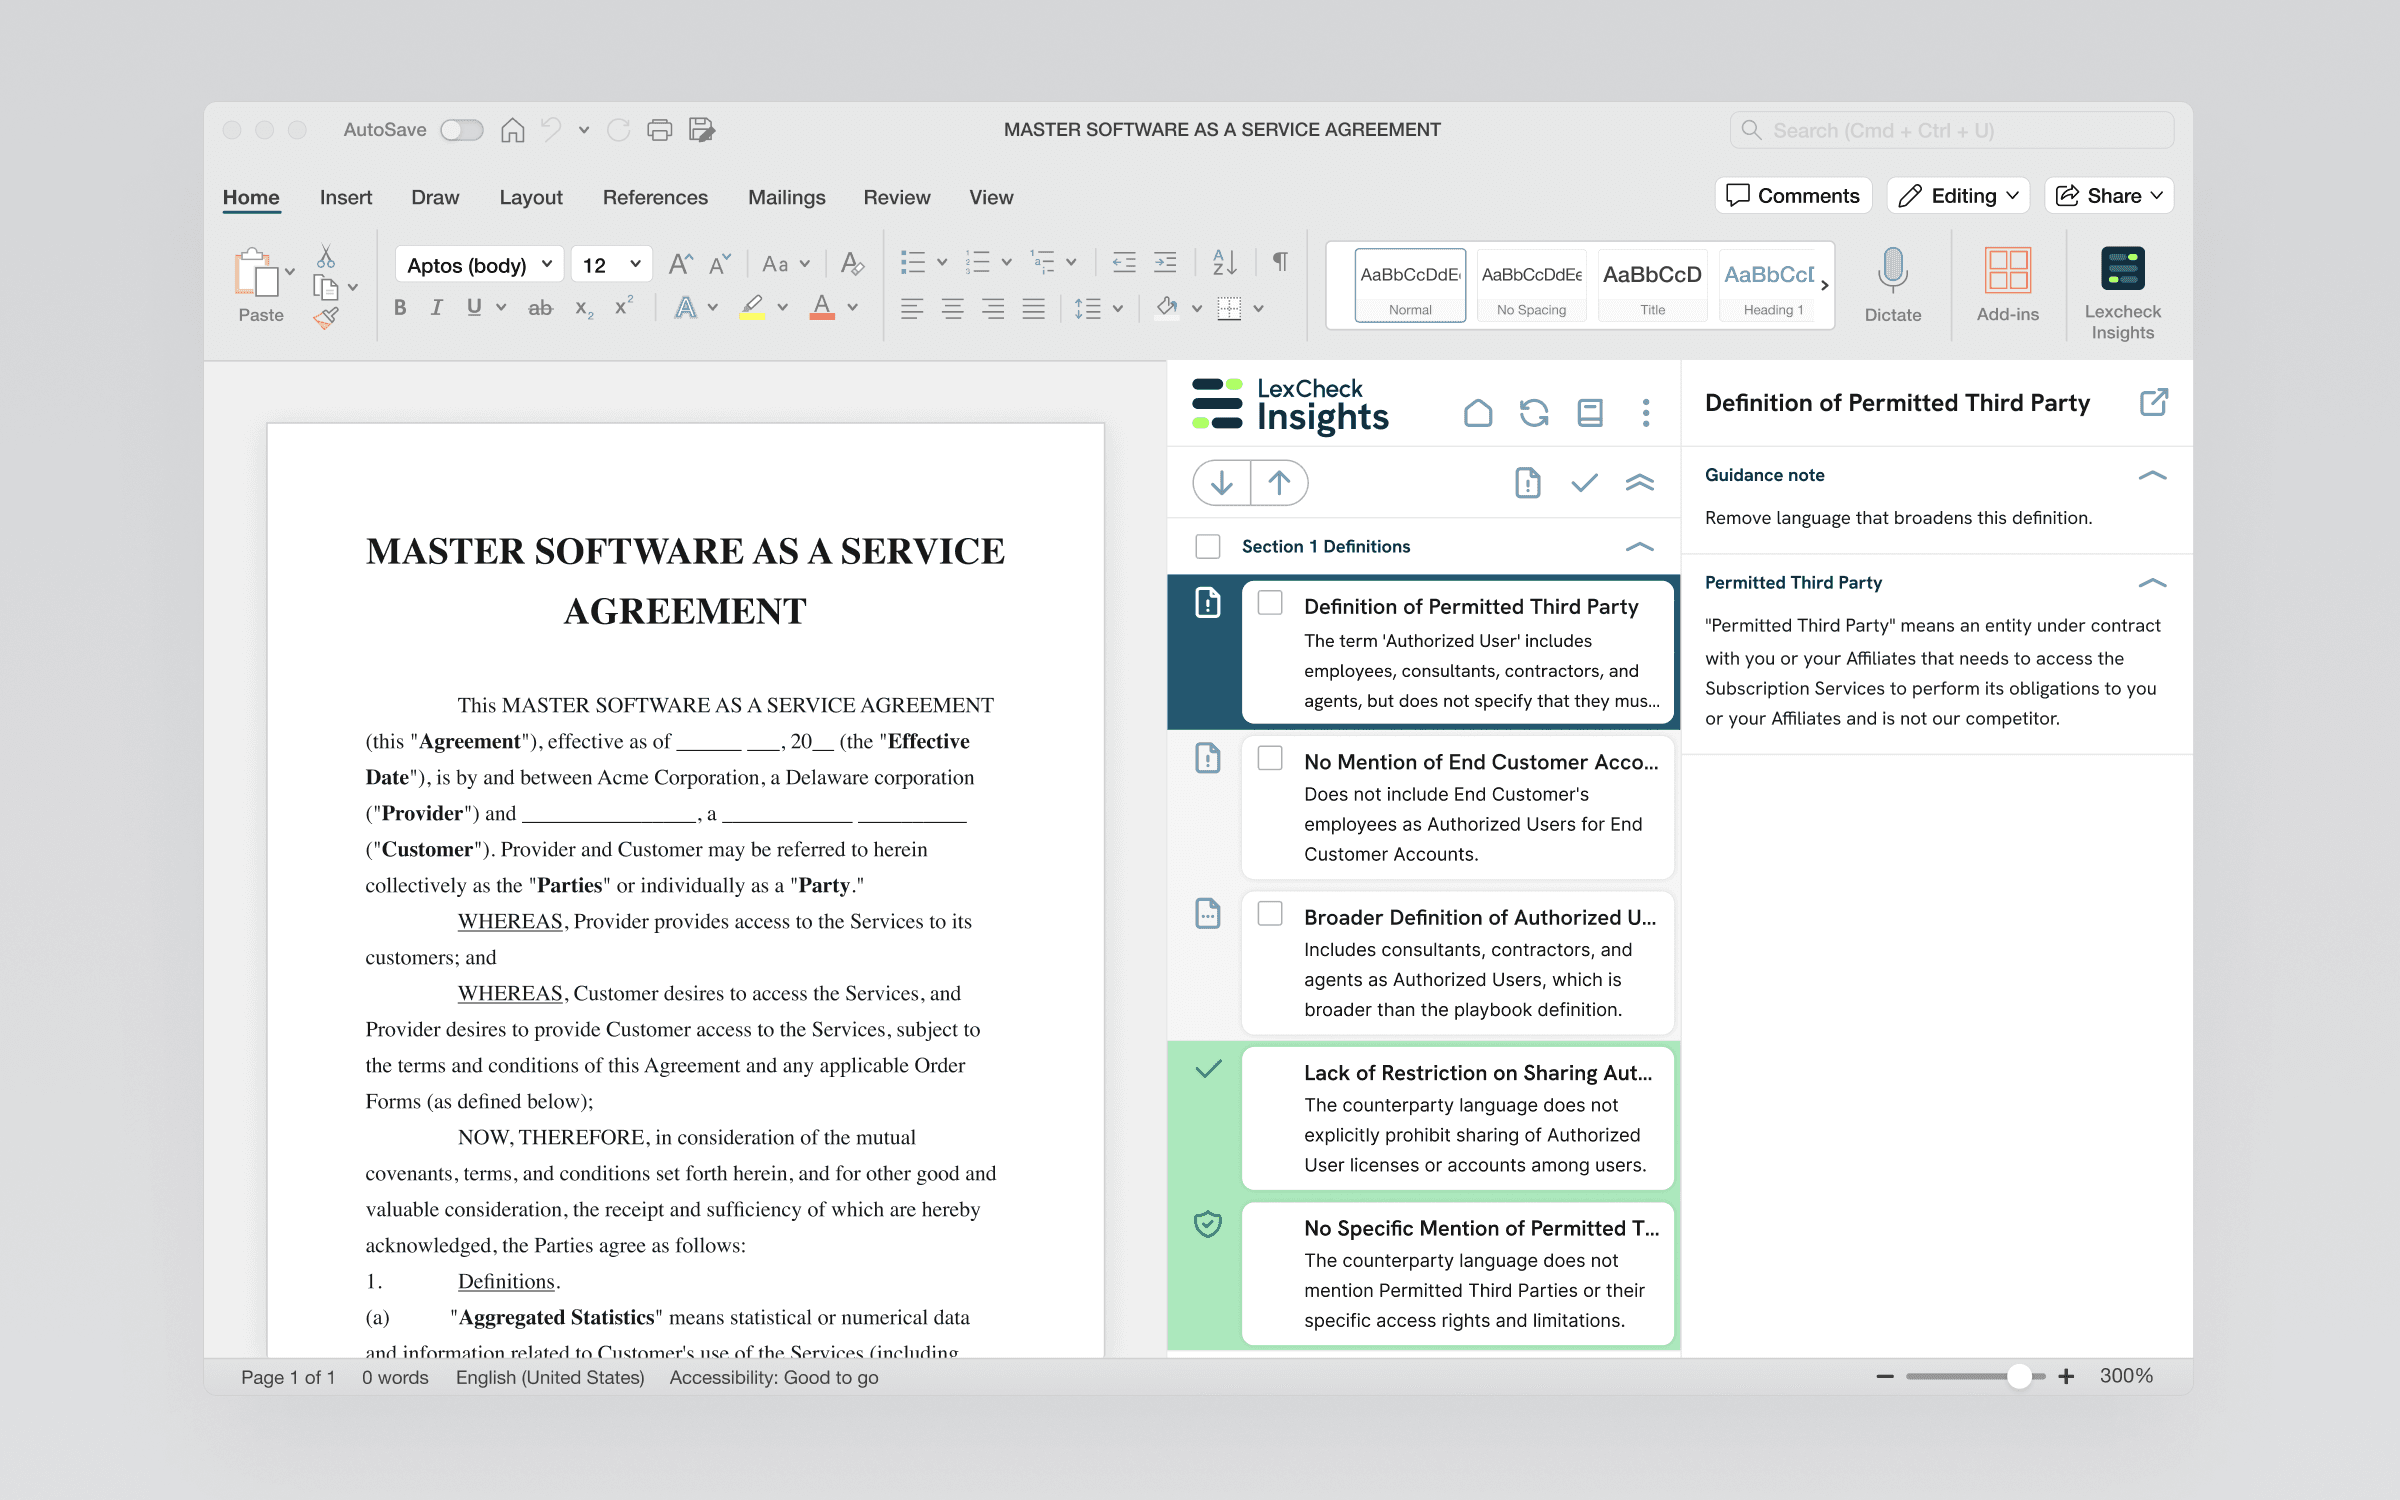
Task: Jump to the next issue with the down arrow
Action: tap(1221, 483)
